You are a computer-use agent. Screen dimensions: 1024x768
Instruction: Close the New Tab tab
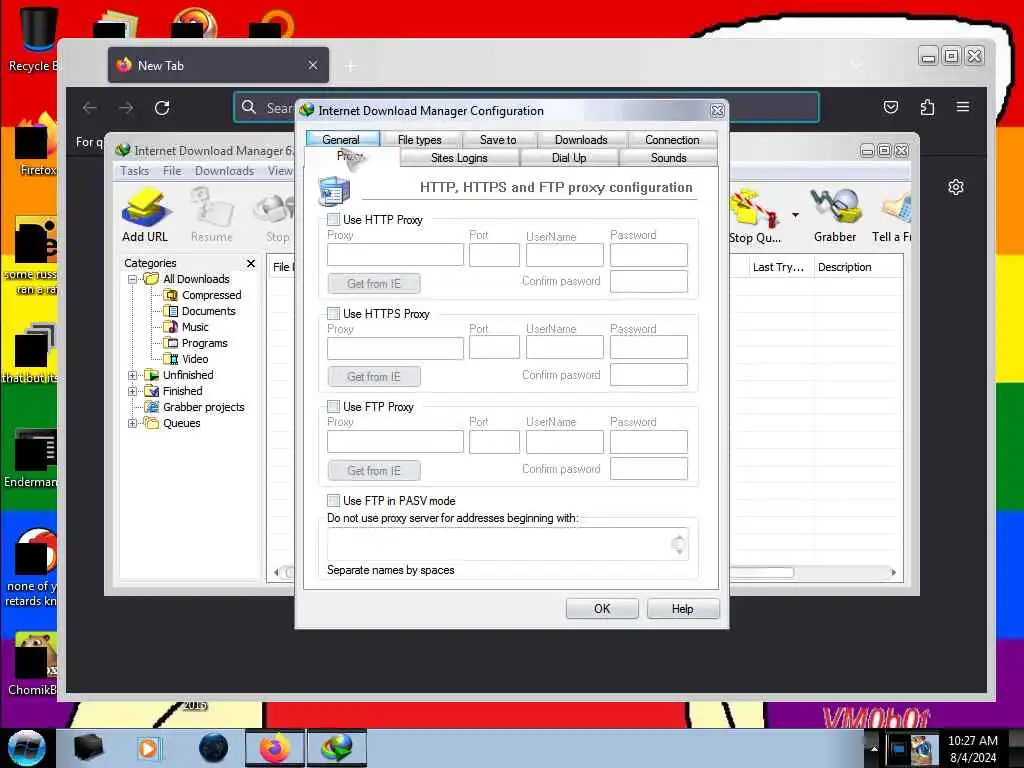pyautogui.click(x=313, y=65)
